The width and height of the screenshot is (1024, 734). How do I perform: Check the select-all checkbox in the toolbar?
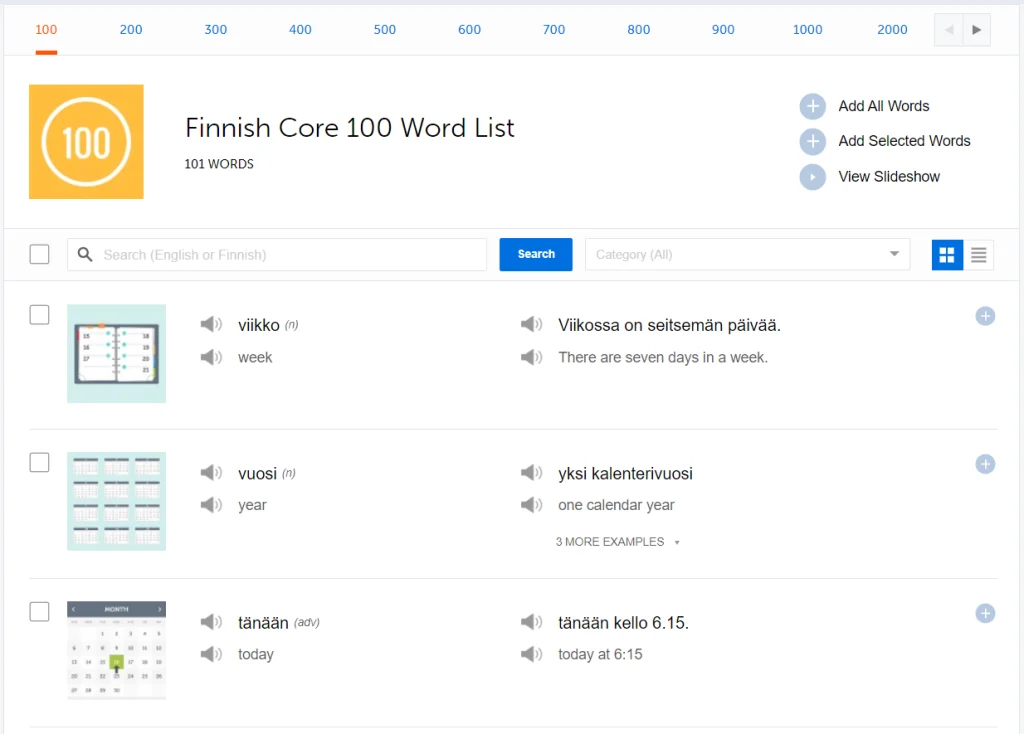tap(39, 254)
